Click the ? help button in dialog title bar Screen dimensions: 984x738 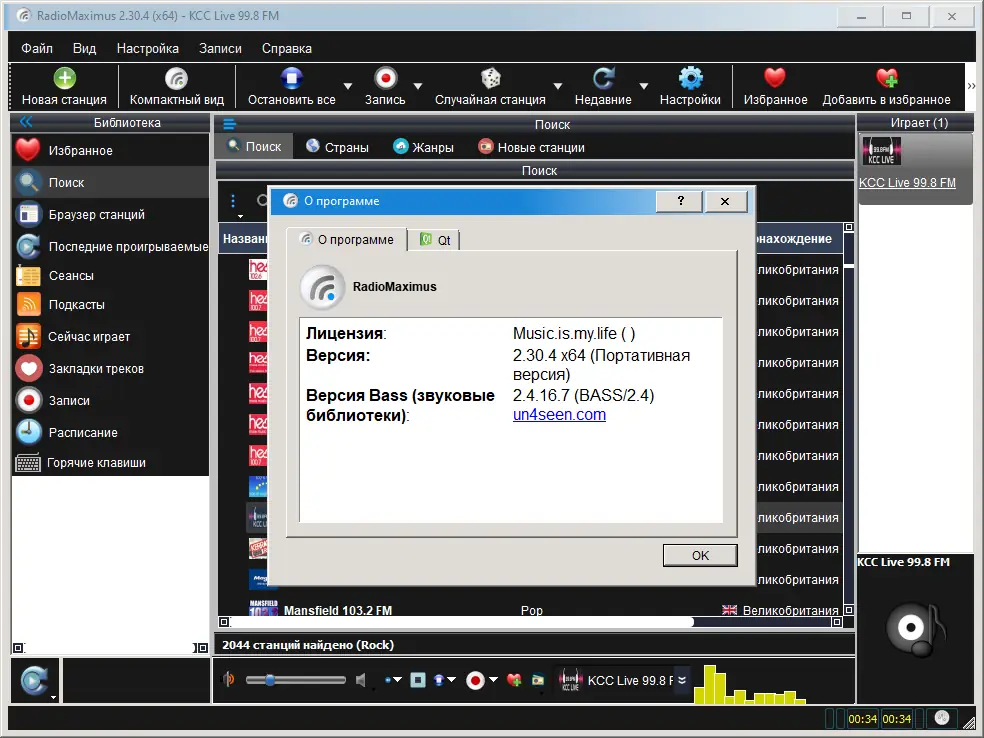680,201
